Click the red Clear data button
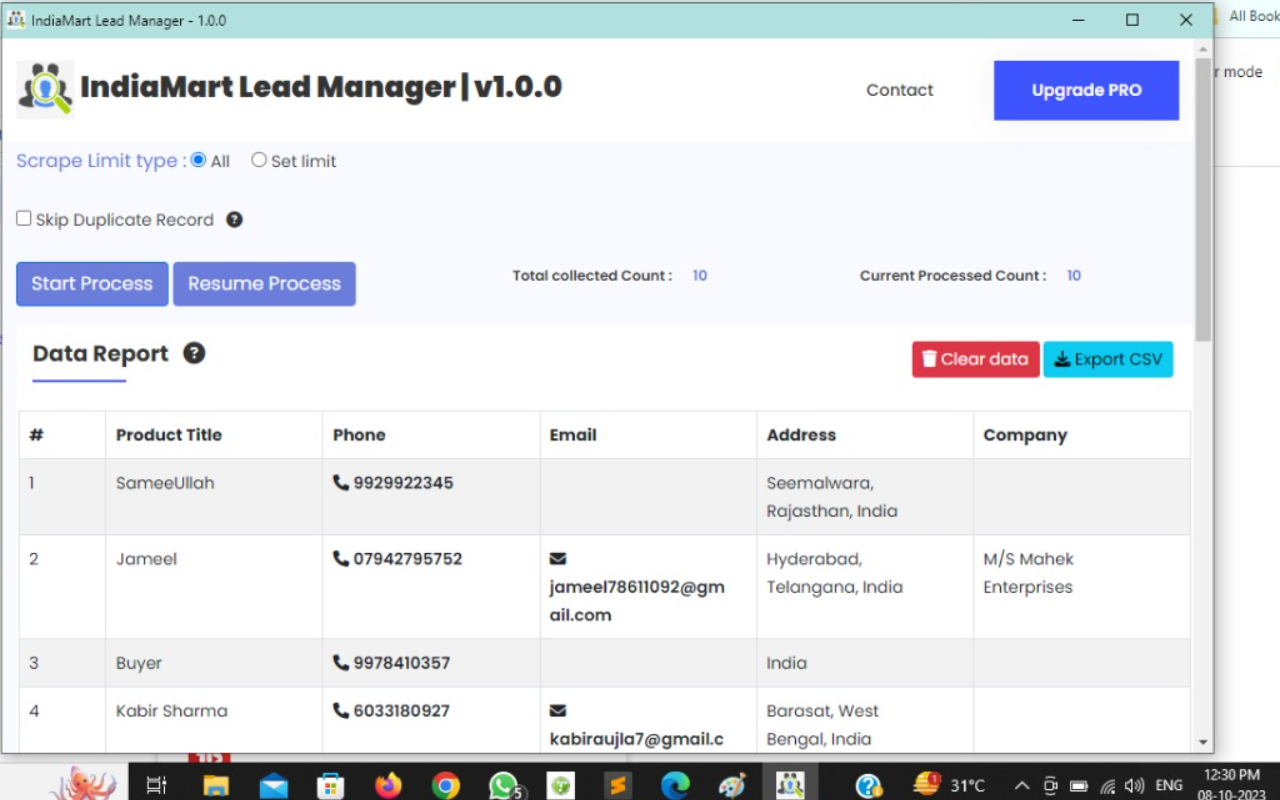 pos(975,359)
